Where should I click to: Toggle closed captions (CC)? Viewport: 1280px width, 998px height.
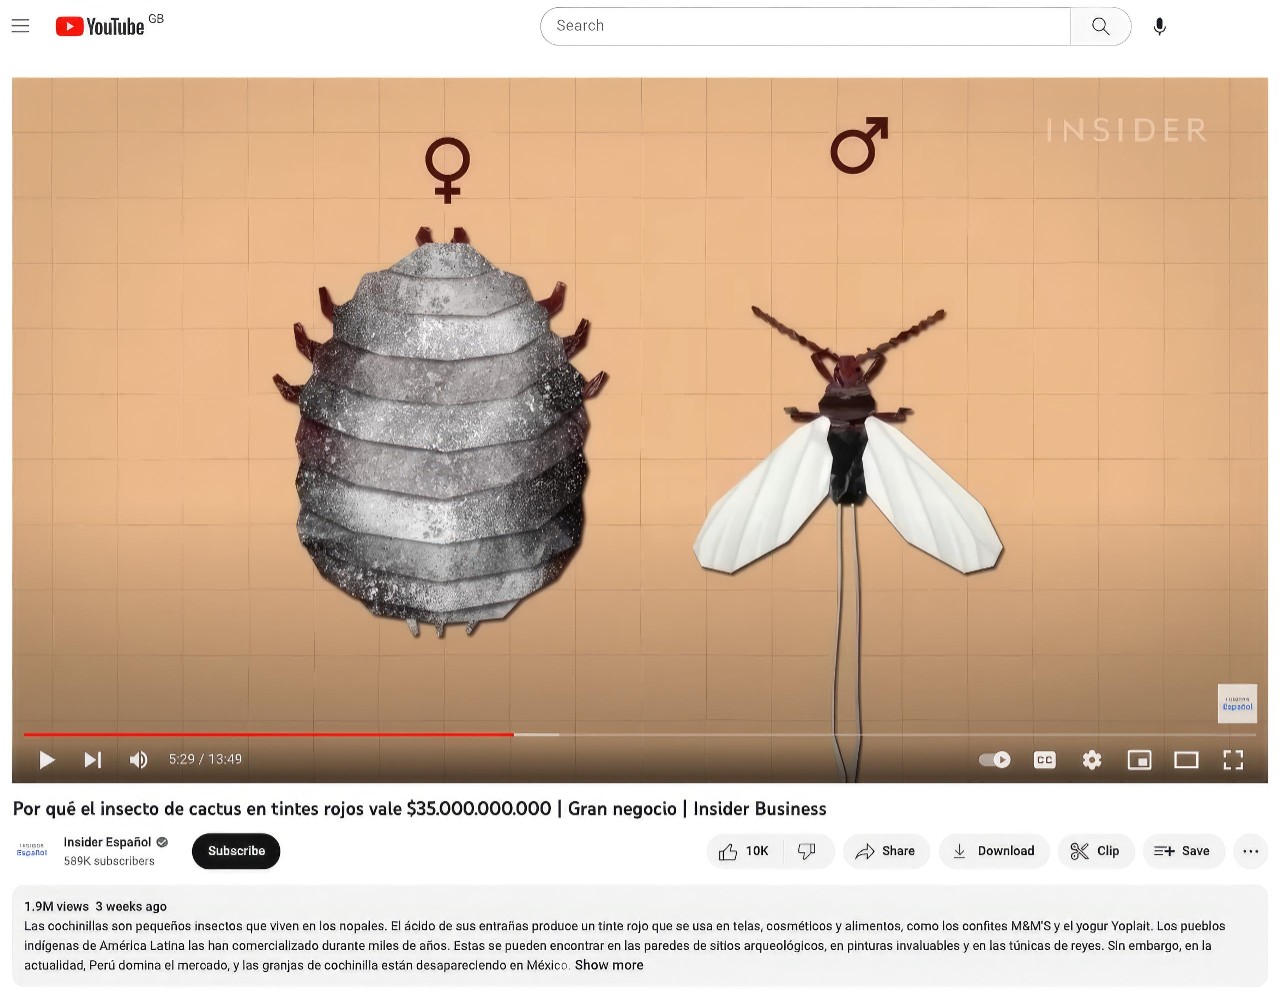tap(1044, 760)
